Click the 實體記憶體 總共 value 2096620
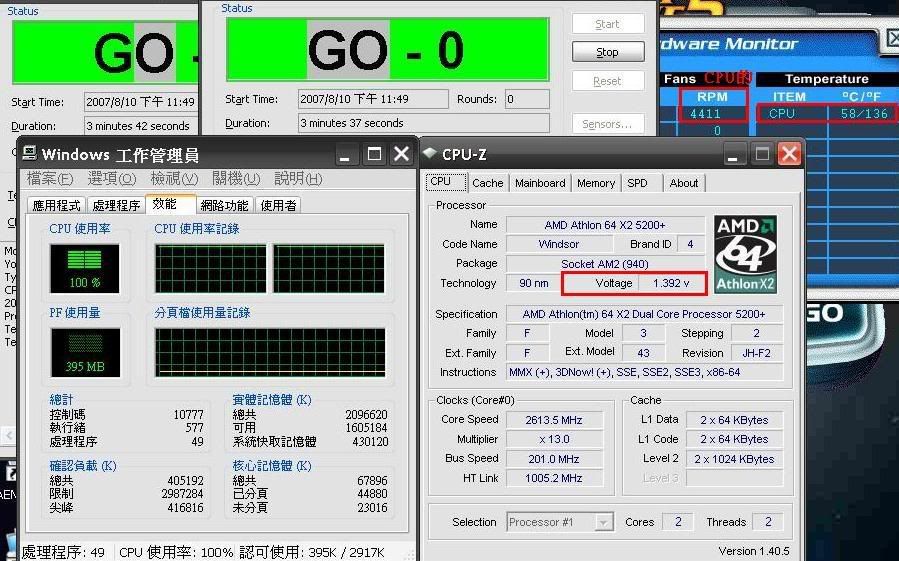The width and height of the screenshot is (899, 561). (x=366, y=415)
